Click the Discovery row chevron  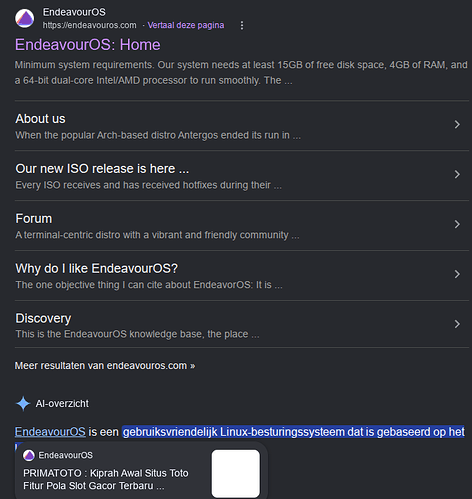coord(457,324)
